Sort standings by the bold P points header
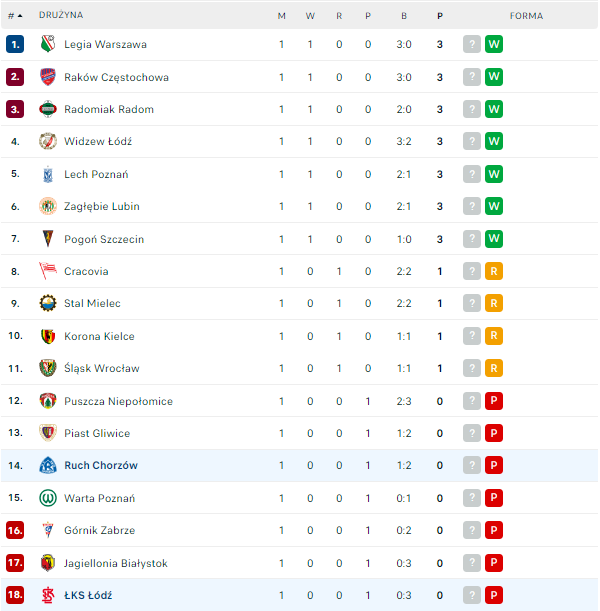The image size is (600, 611). (440, 16)
